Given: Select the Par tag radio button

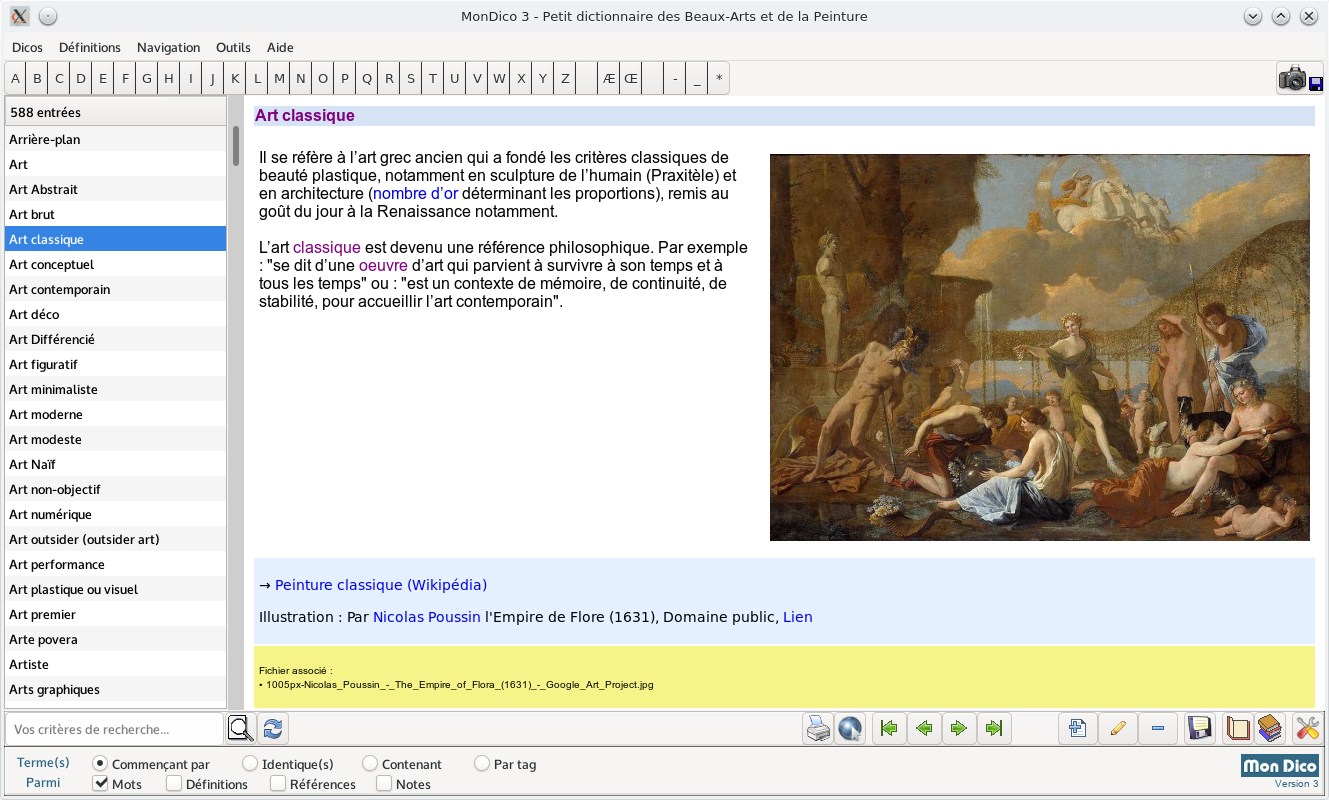Looking at the screenshot, I should [482, 764].
